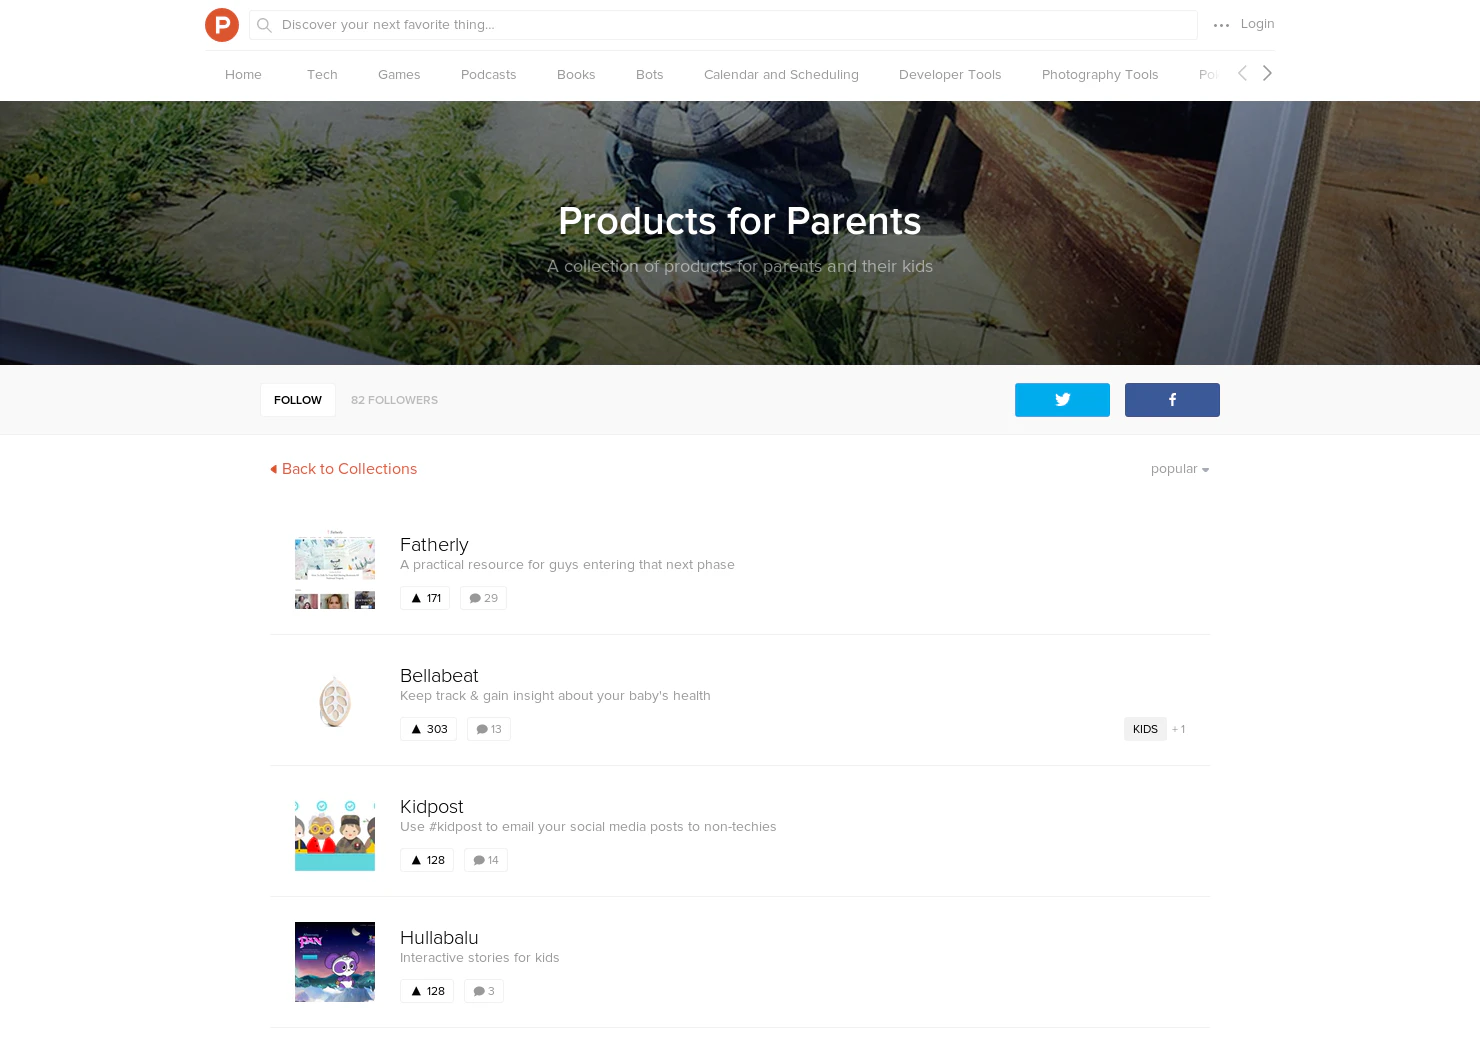Open the comments on Fatherly
This screenshot has width=1480, height=1037.
point(483,597)
